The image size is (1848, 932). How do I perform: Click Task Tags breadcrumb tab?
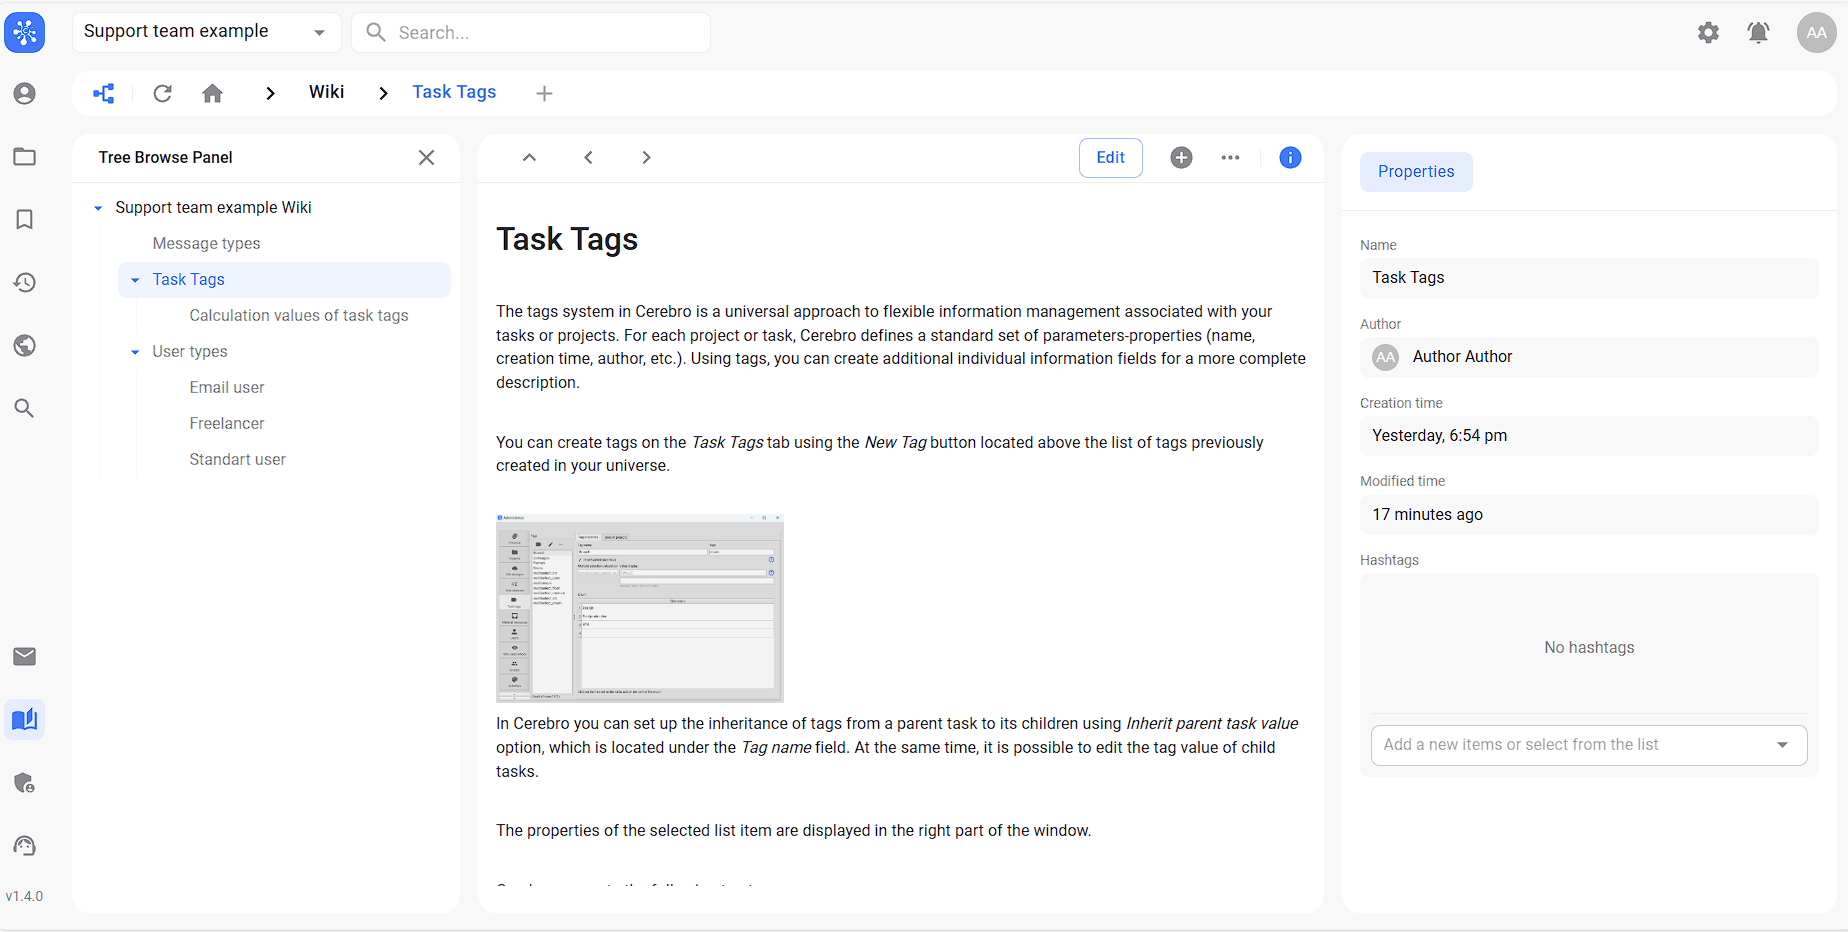(454, 92)
